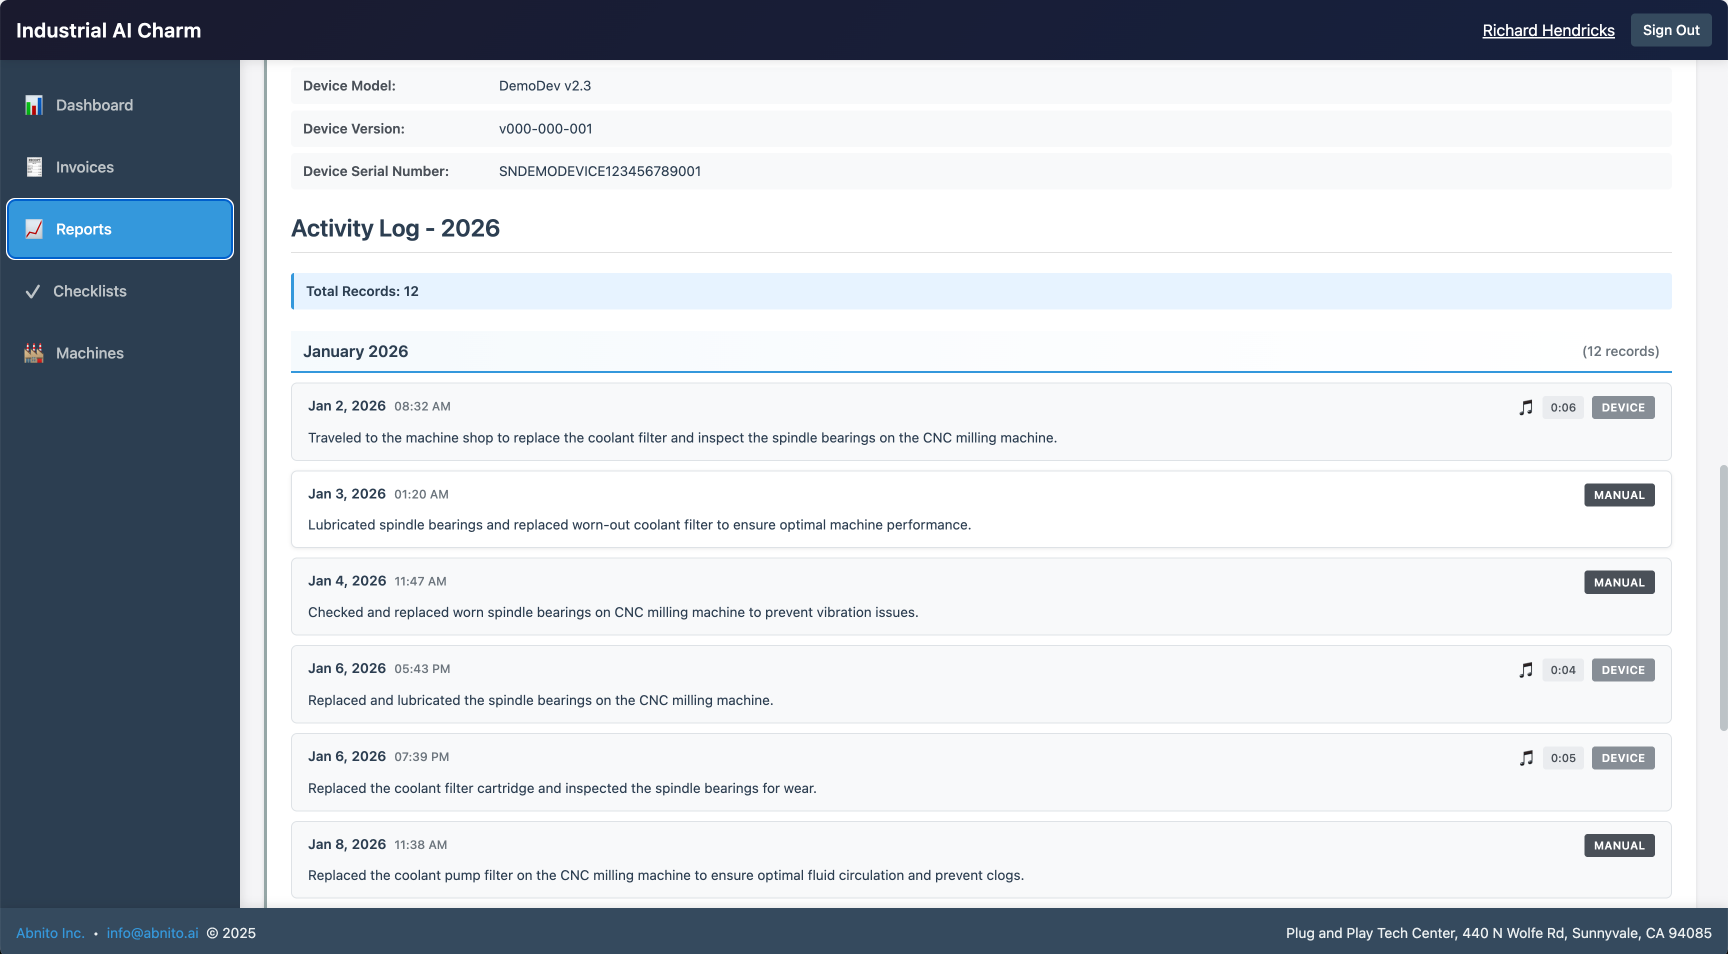This screenshot has height=954, width=1728.
Task: Click the music note on Jan 6 05:43 PM entry
Action: [x=1526, y=670]
